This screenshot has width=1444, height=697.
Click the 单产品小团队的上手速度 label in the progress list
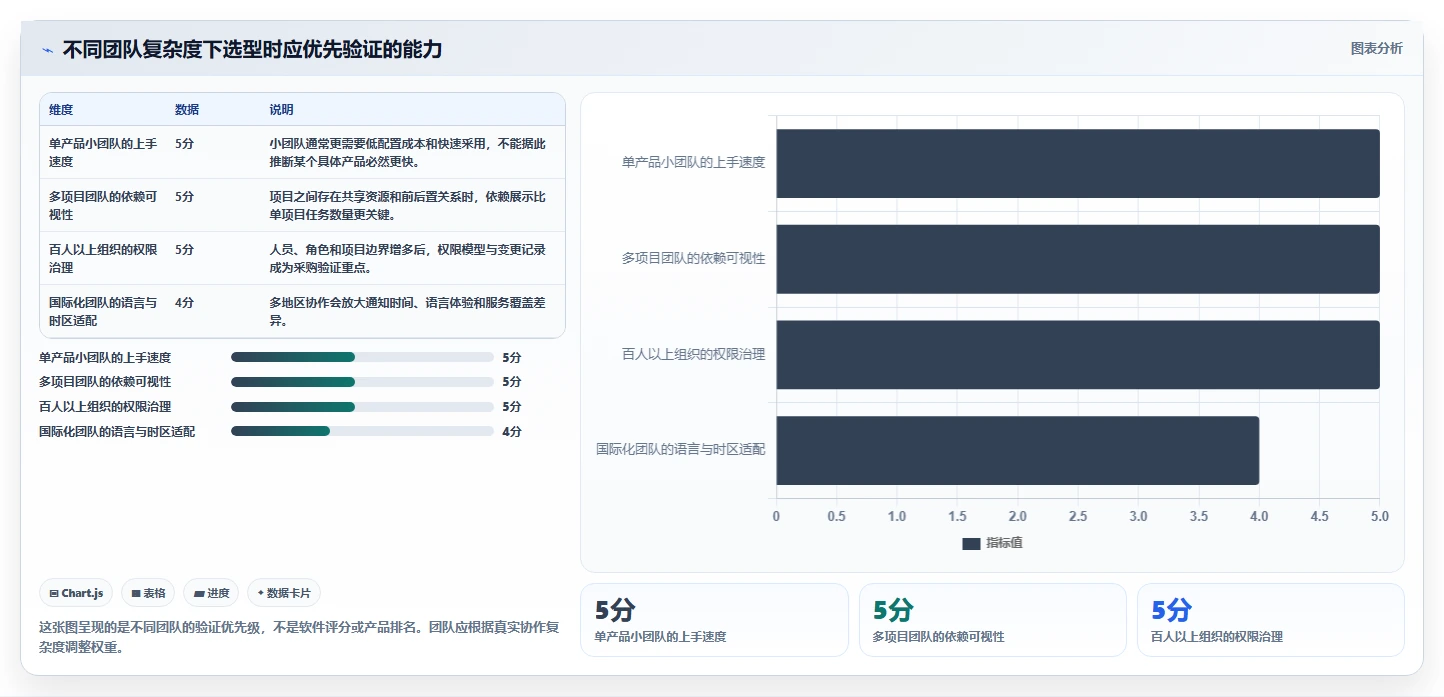coord(105,357)
